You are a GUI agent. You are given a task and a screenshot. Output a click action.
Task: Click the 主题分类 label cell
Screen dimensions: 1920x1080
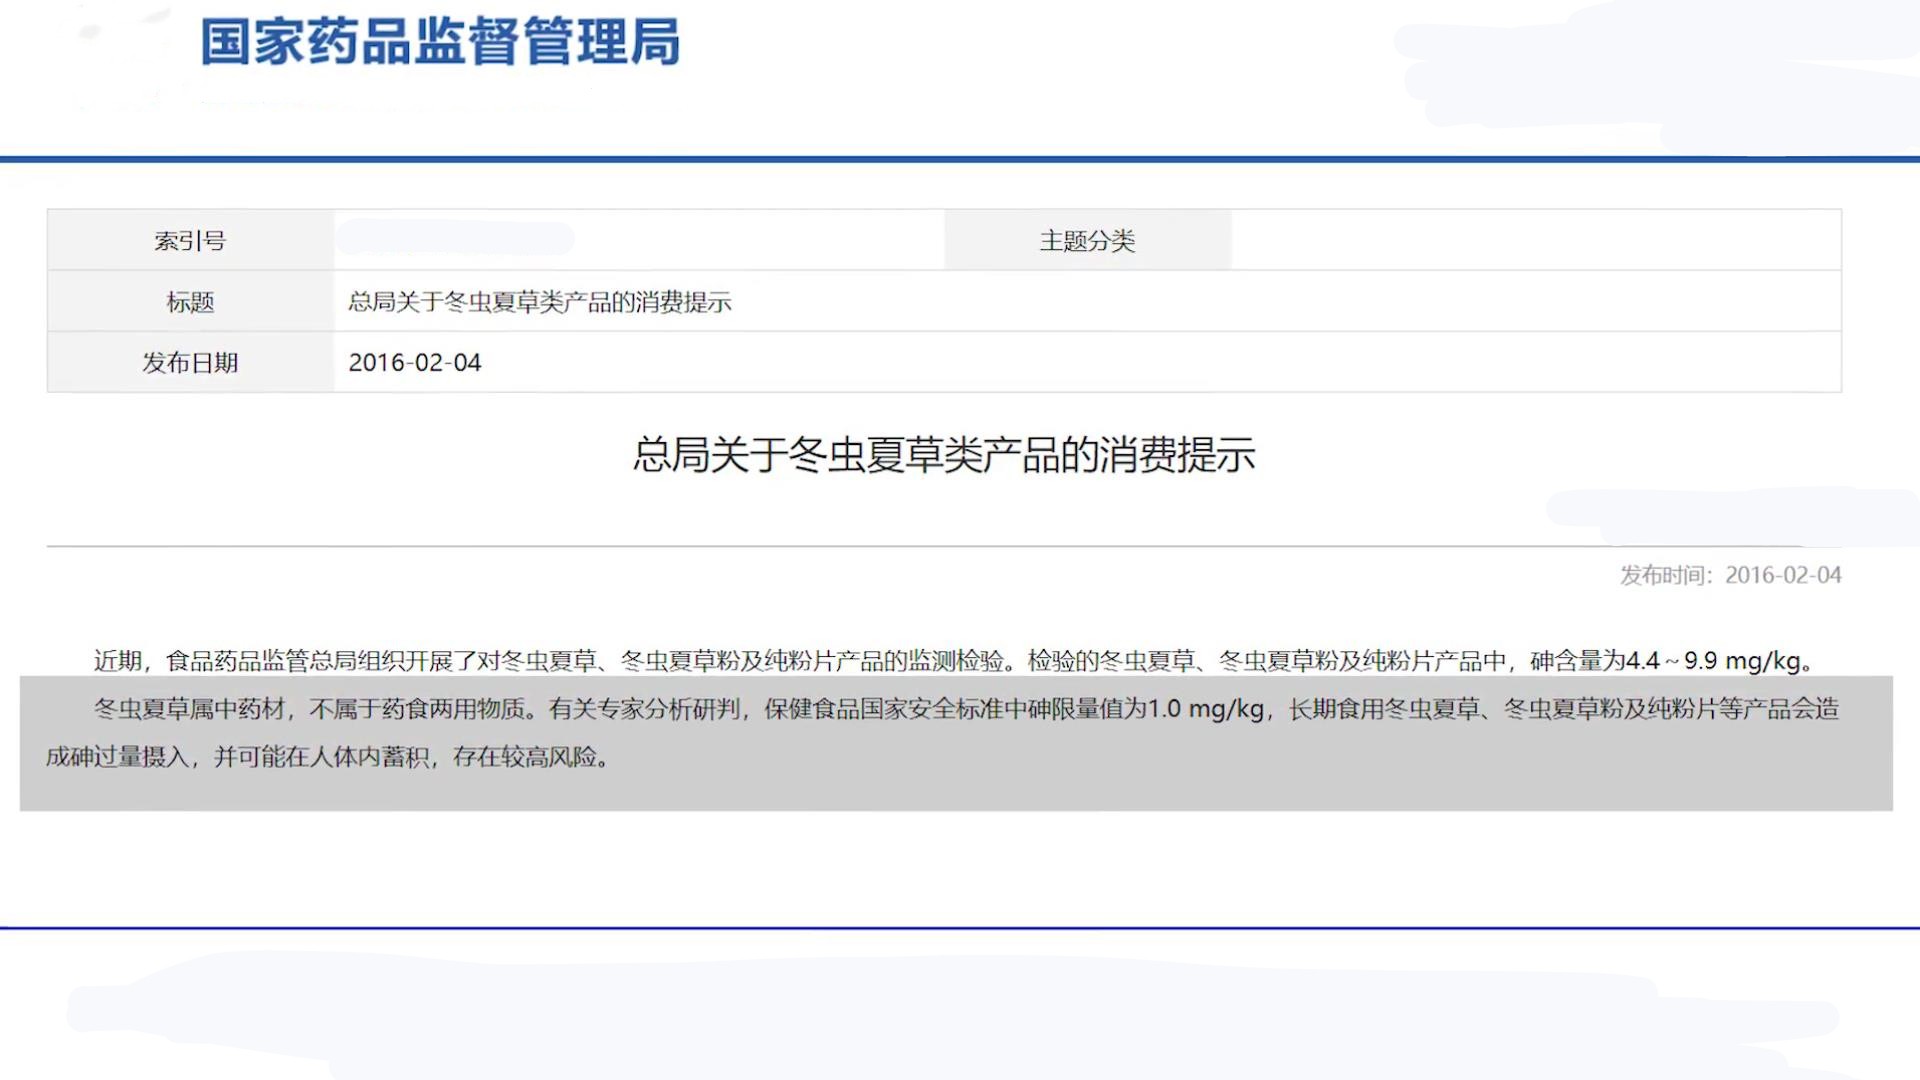click(1087, 241)
